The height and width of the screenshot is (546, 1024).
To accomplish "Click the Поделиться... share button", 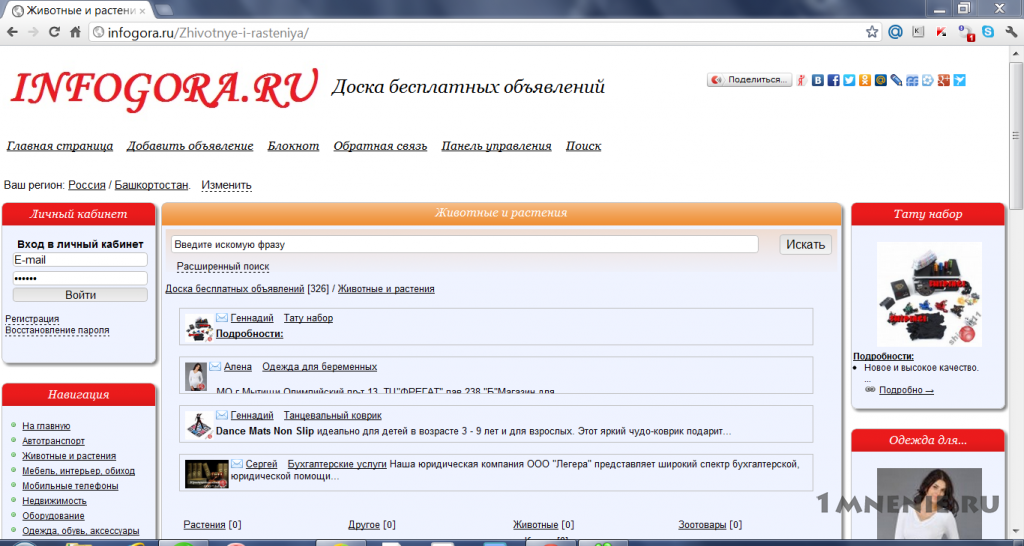I will coord(749,80).
